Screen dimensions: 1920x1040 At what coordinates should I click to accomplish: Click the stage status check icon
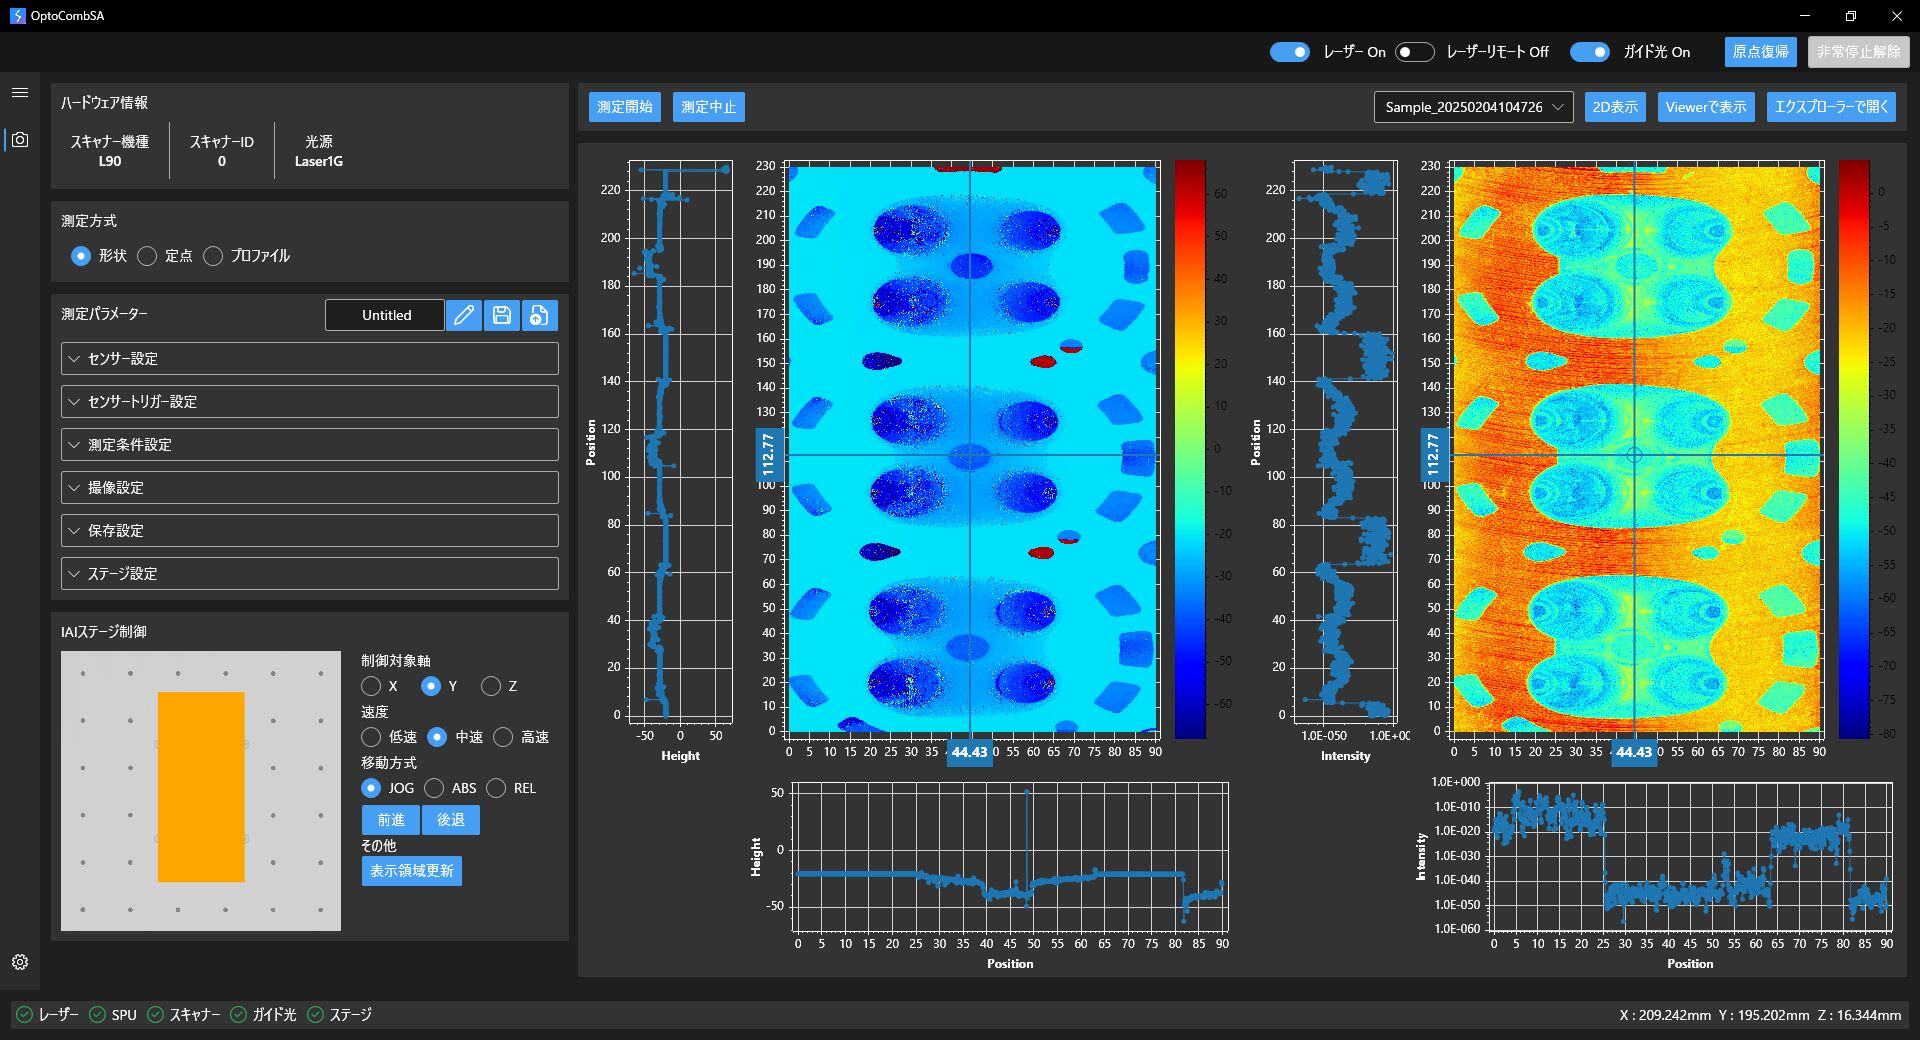click(x=315, y=1015)
